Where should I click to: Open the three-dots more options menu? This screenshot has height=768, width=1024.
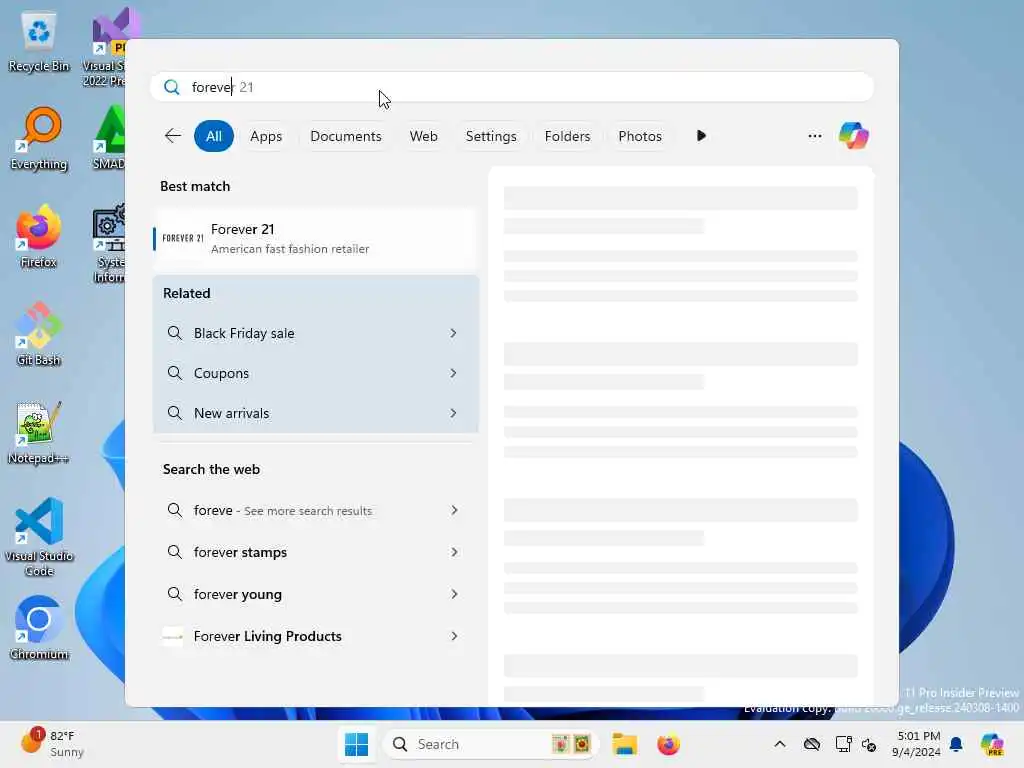[x=814, y=136]
